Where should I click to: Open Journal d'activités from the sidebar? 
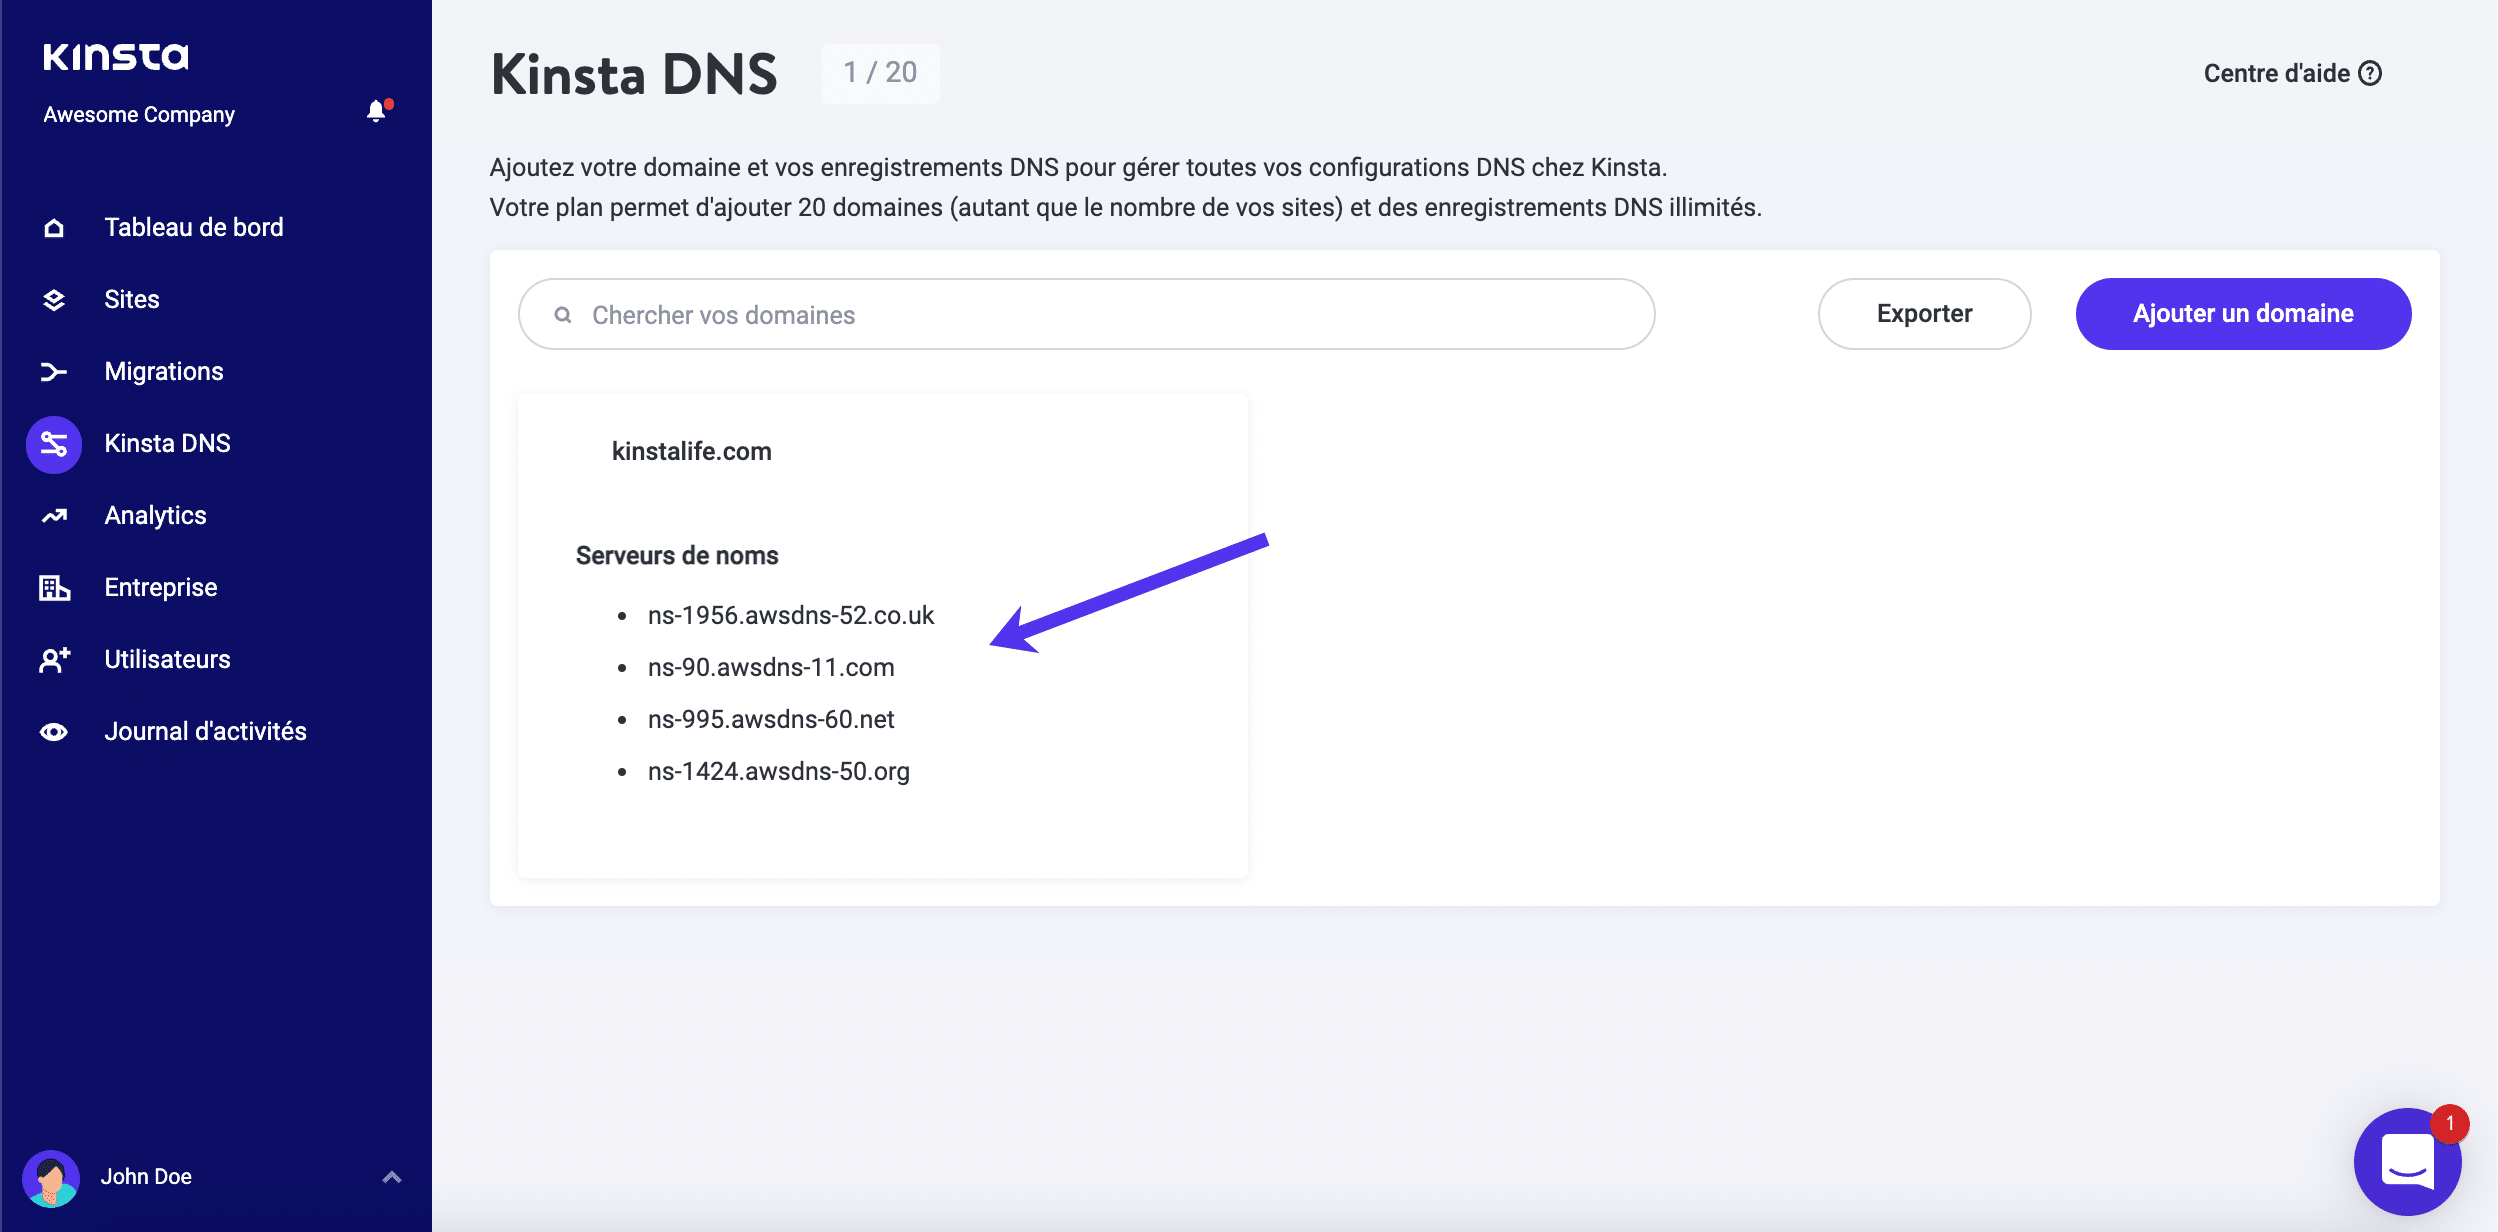click(x=205, y=731)
